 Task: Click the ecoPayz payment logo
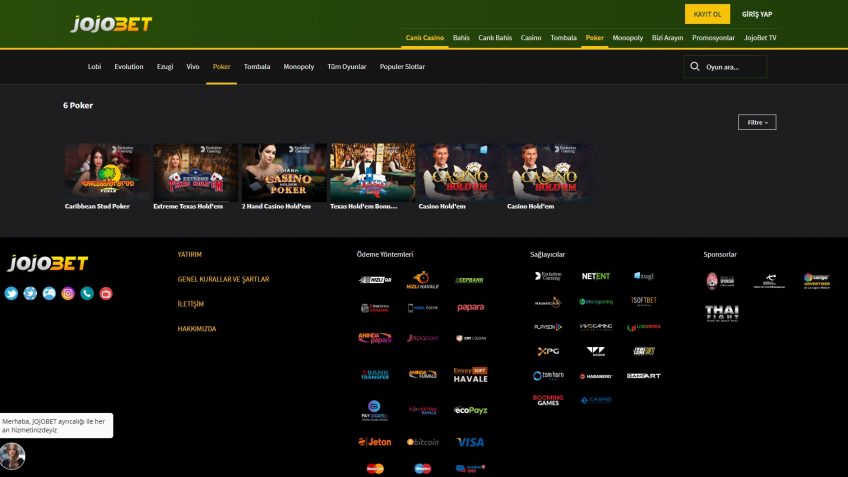click(471, 410)
